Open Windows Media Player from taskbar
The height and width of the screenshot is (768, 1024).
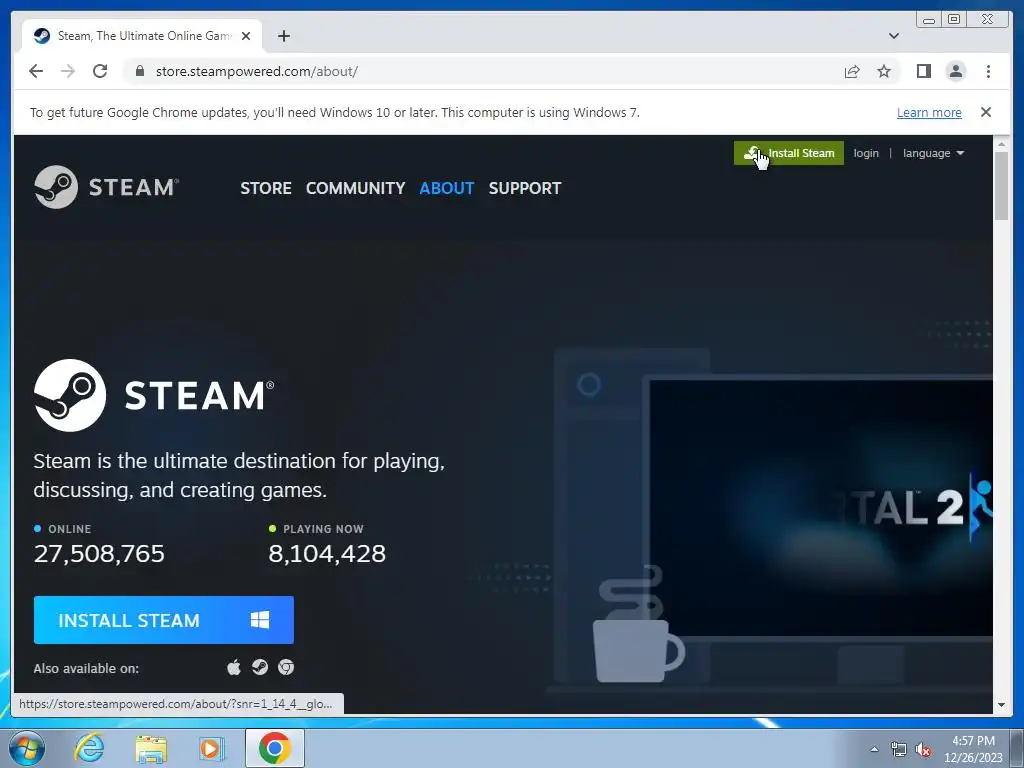[212, 748]
